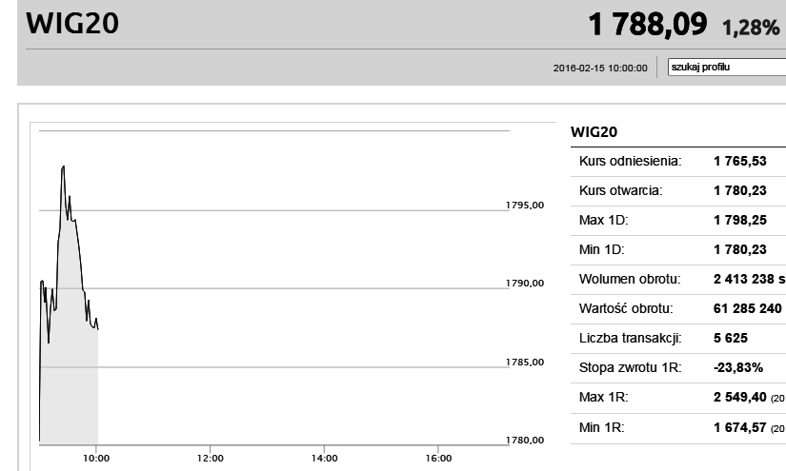Viewport: 786px width, 471px height.
Task: Select the Kurs otwarcia row
Action: [678, 191]
